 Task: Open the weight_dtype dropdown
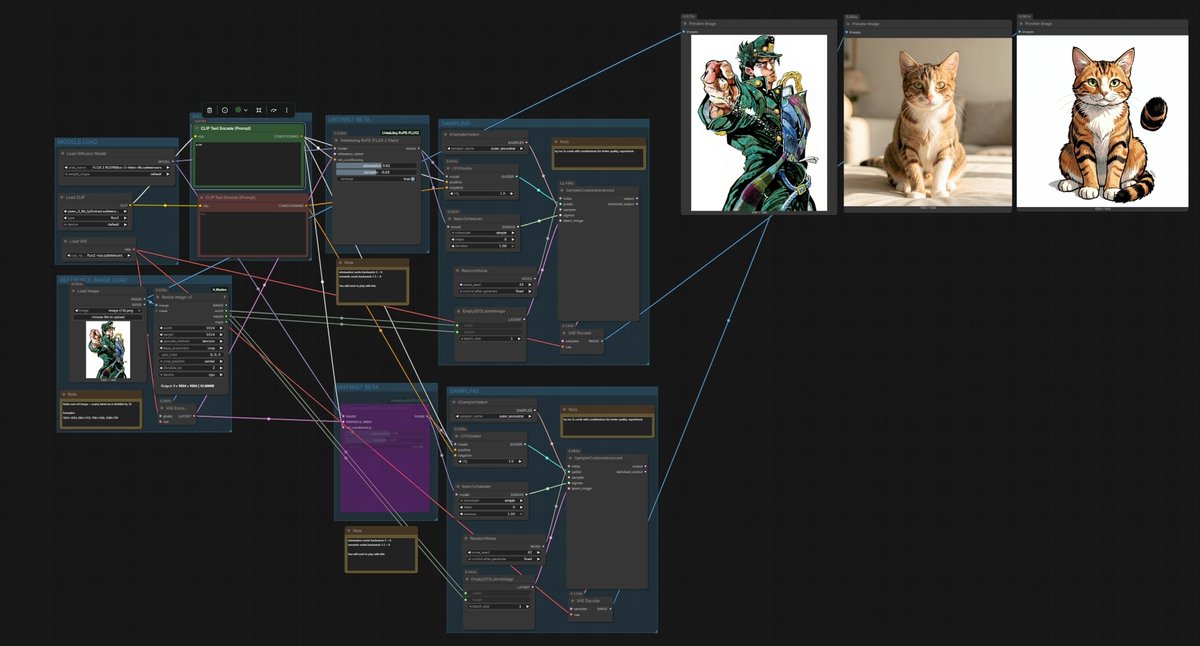coord(115,174)
